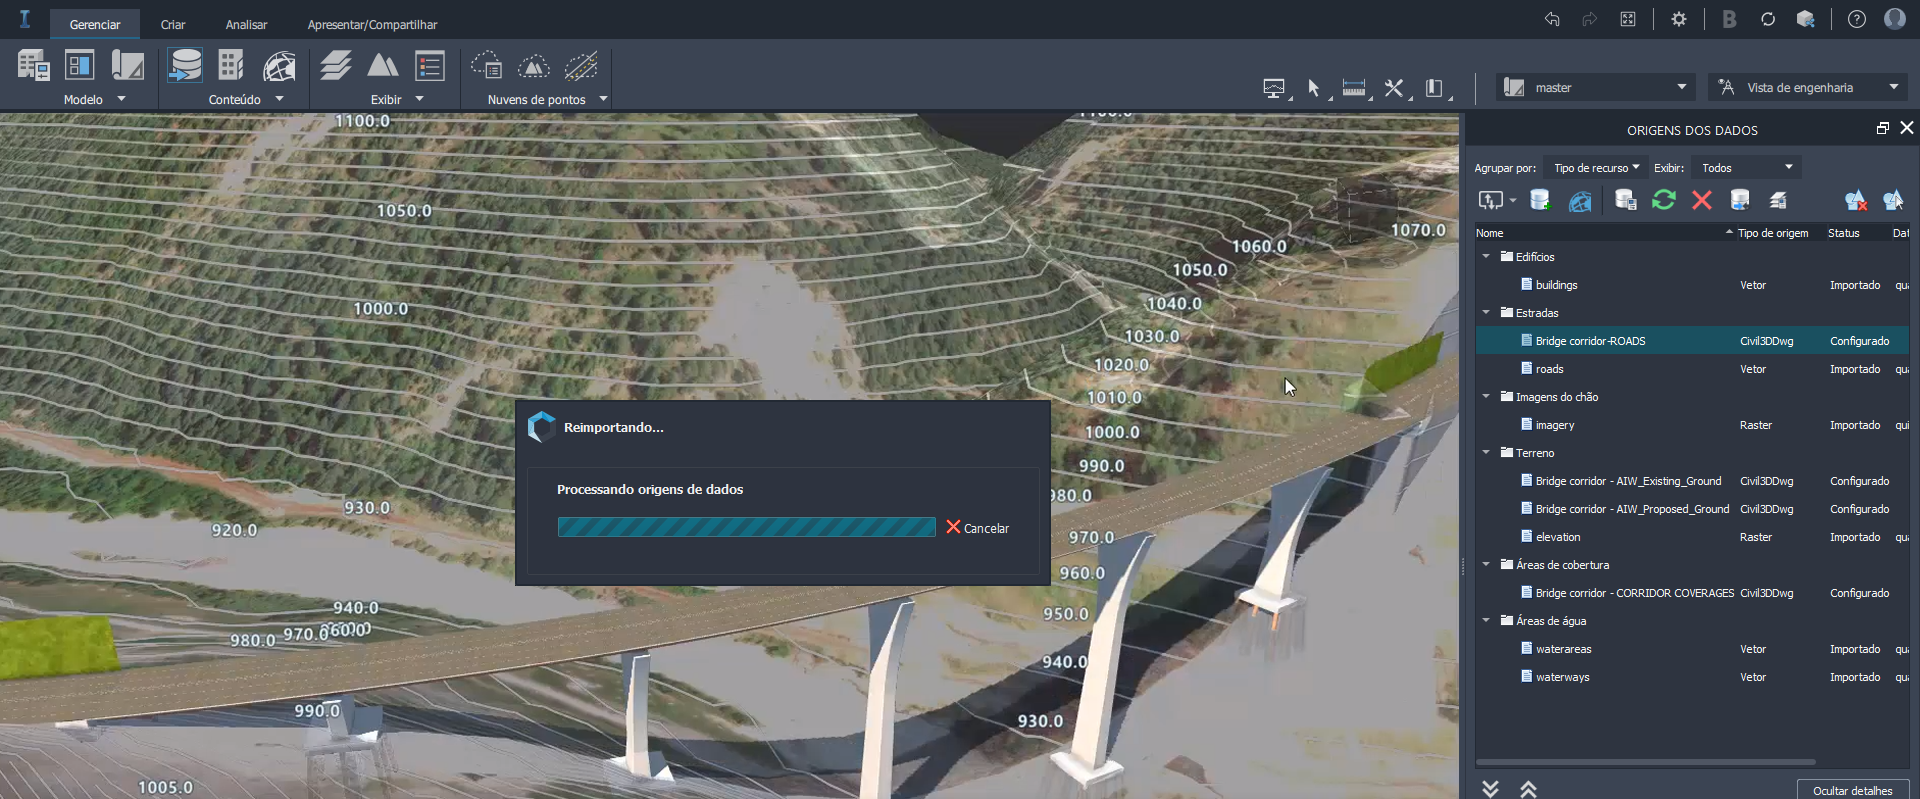Open the master proposal dropdown
Screen dimensions: 1920x799
(1596, 87)
